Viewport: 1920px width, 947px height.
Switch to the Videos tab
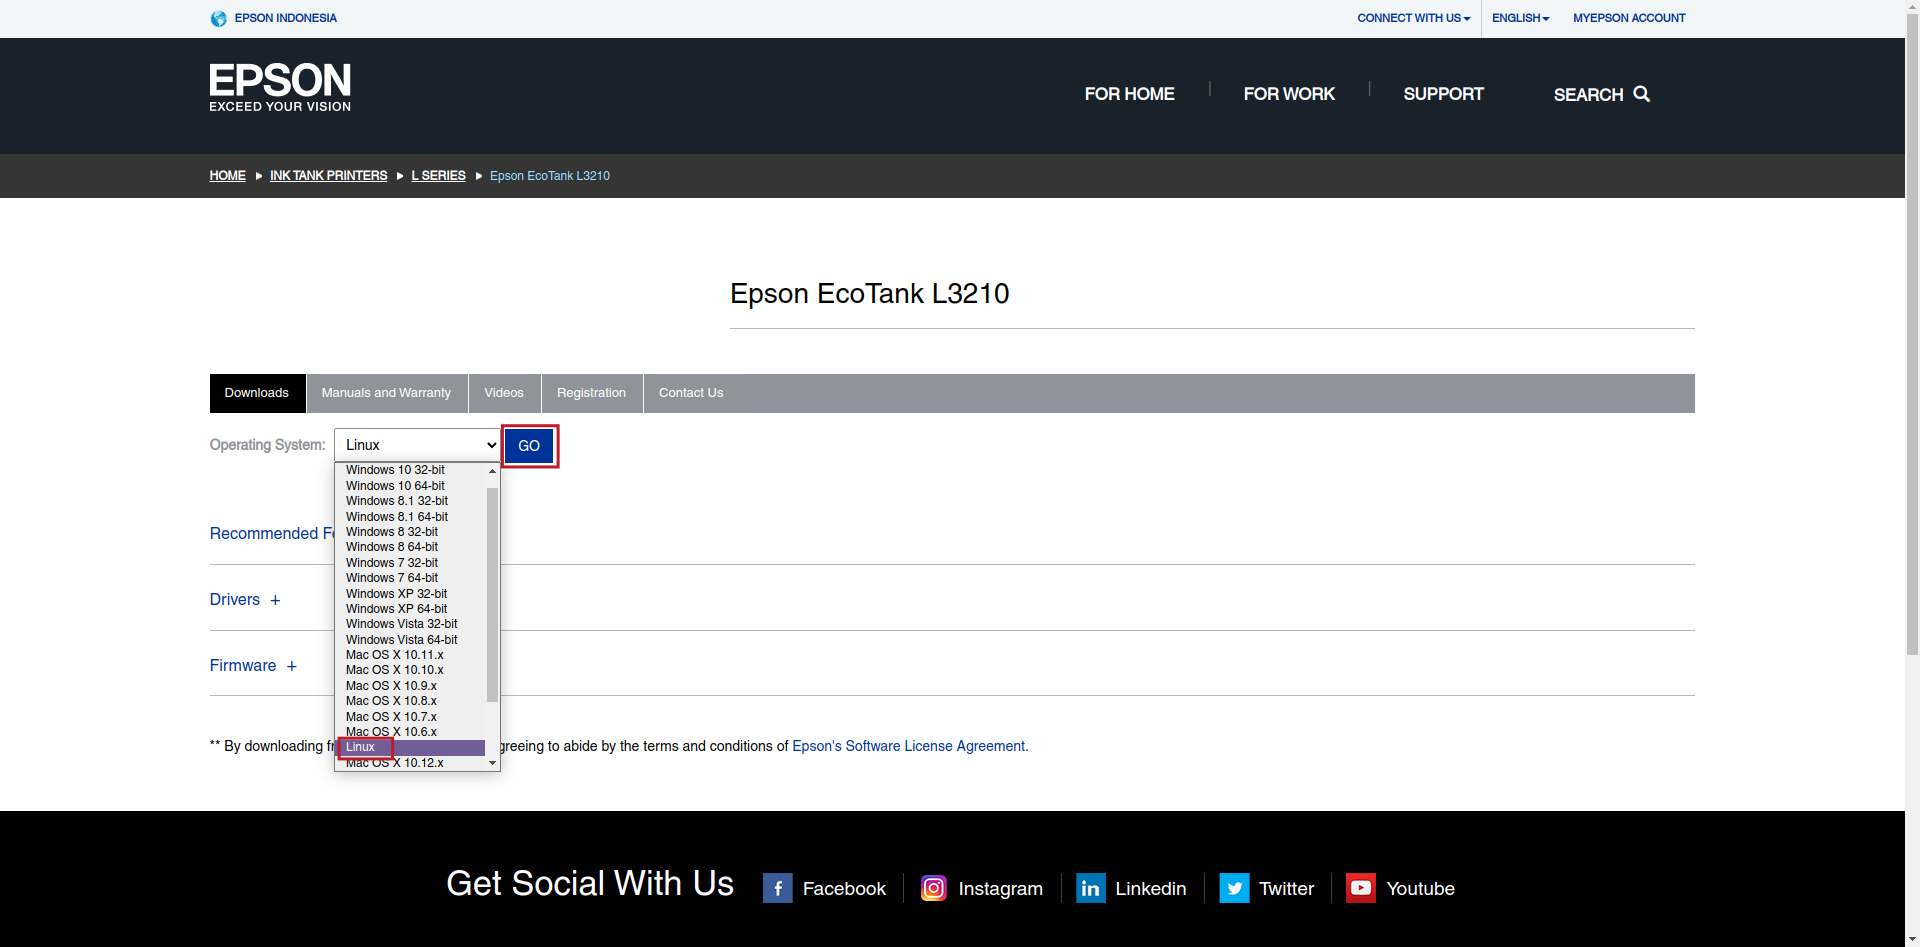coord(504,393)
